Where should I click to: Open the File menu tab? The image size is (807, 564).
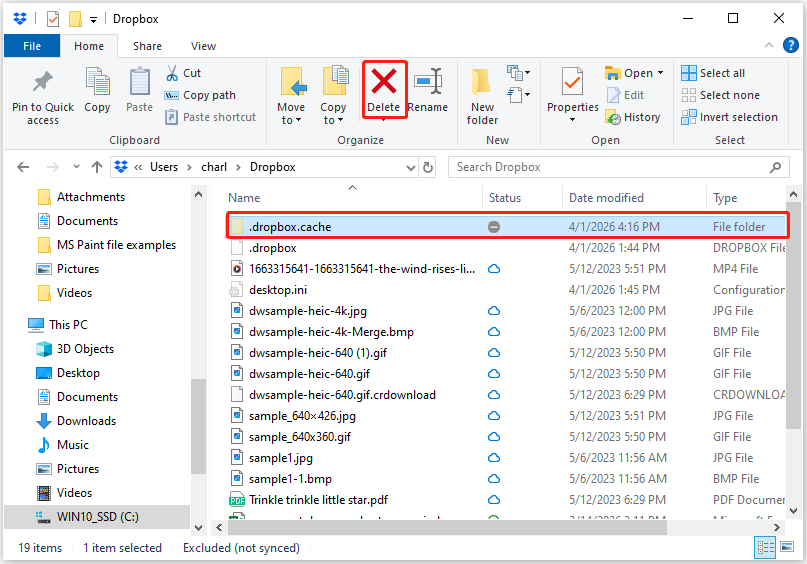click(32, 46)
